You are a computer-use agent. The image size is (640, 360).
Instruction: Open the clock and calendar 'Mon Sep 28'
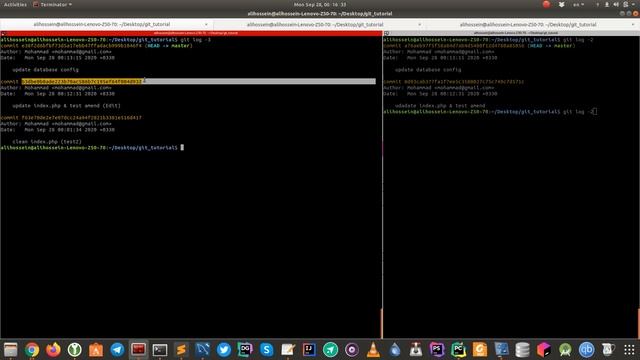coord(320,4)
